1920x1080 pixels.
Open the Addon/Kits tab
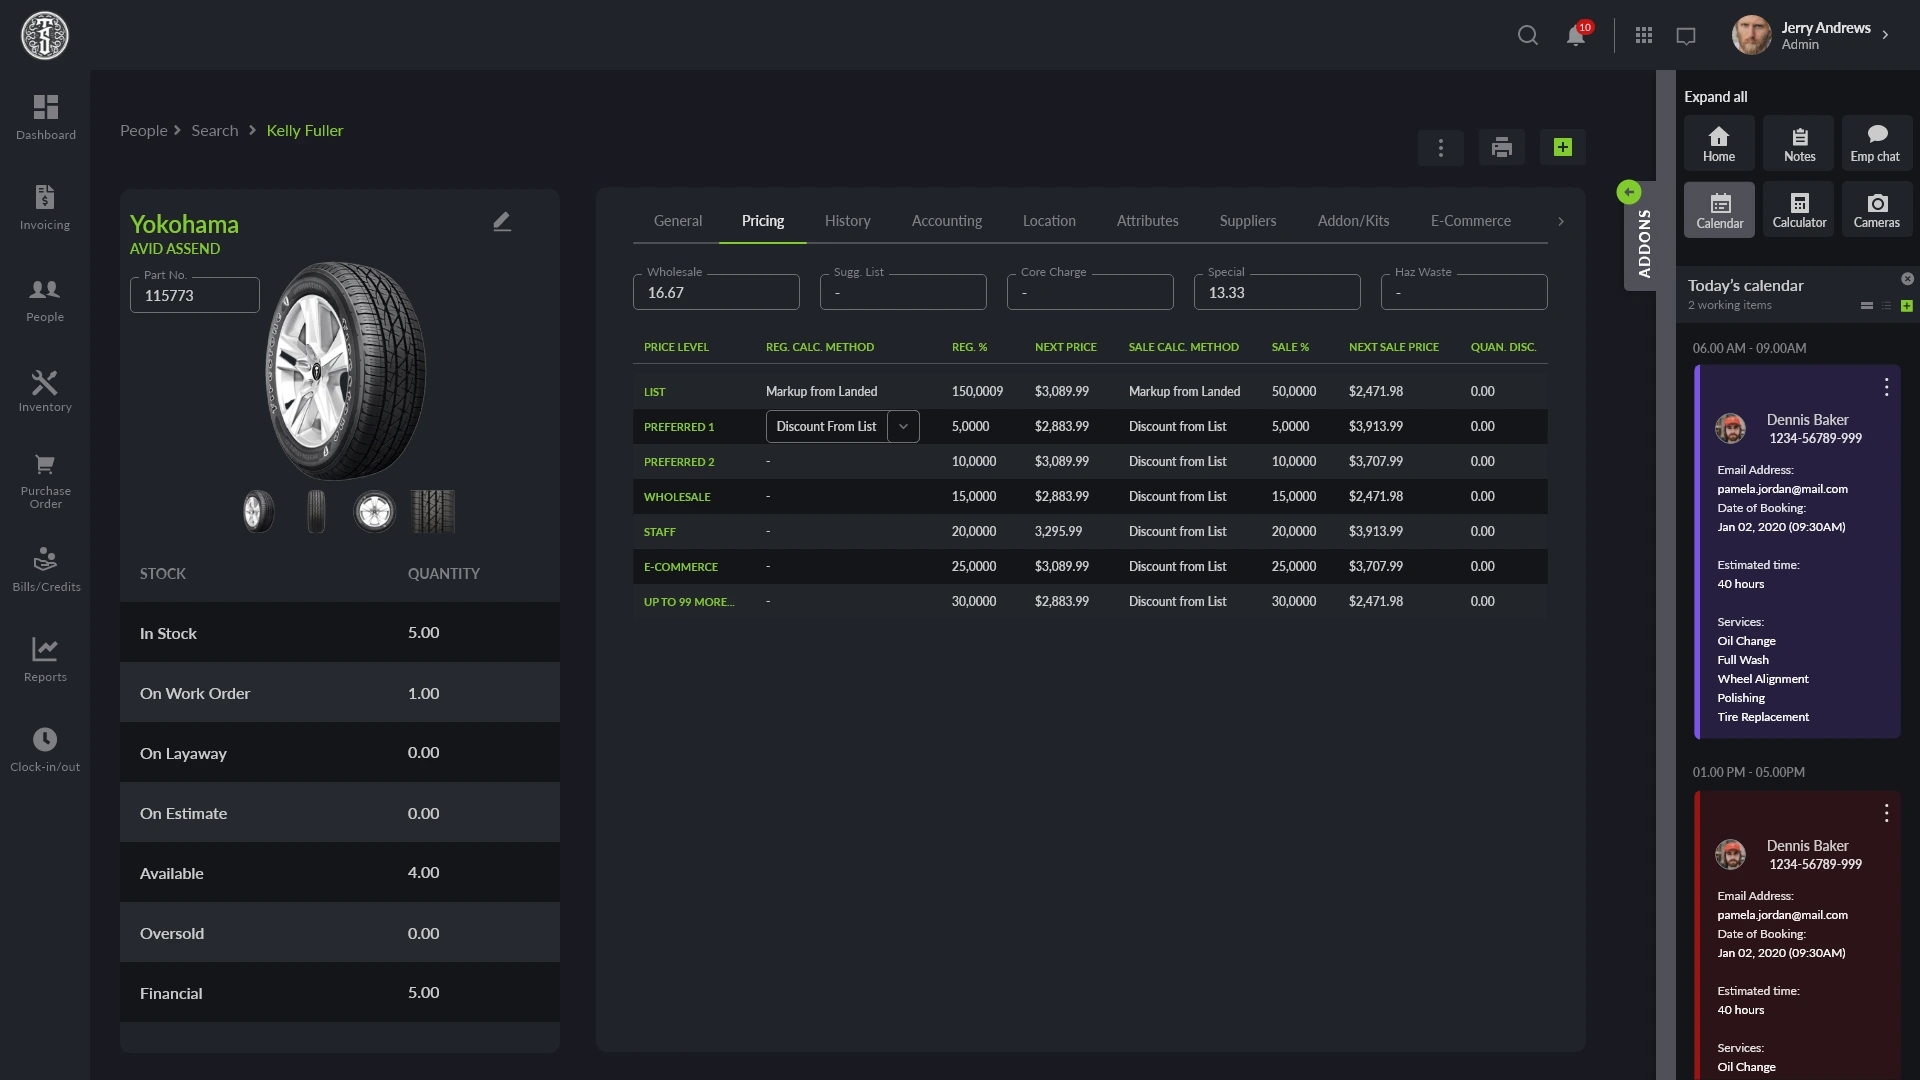[x=1353, y=221]
